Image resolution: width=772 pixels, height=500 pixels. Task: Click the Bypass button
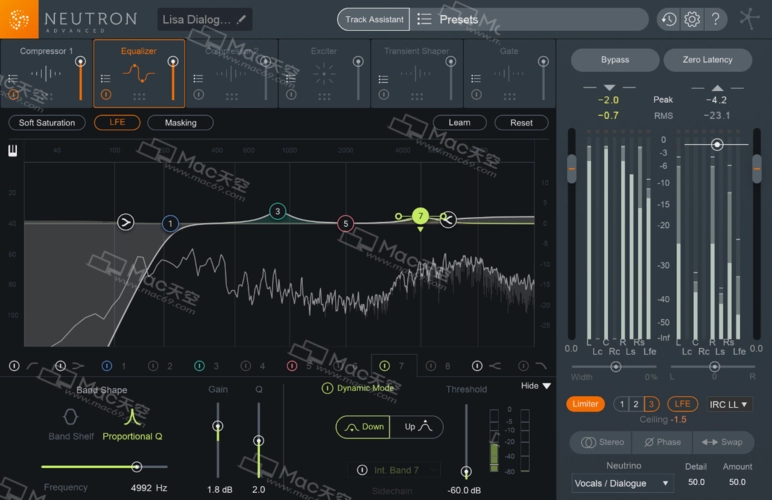tap(615, 60)
